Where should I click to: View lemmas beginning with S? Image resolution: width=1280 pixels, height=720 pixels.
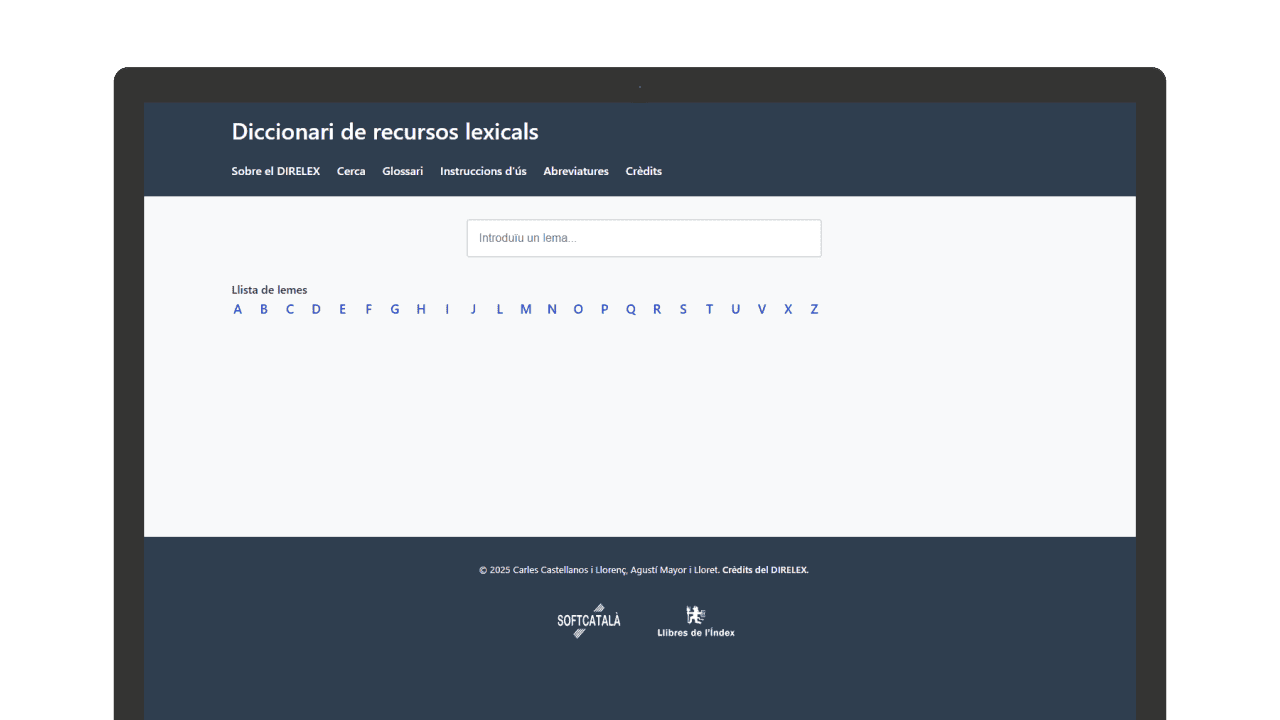tap(683, 309)
